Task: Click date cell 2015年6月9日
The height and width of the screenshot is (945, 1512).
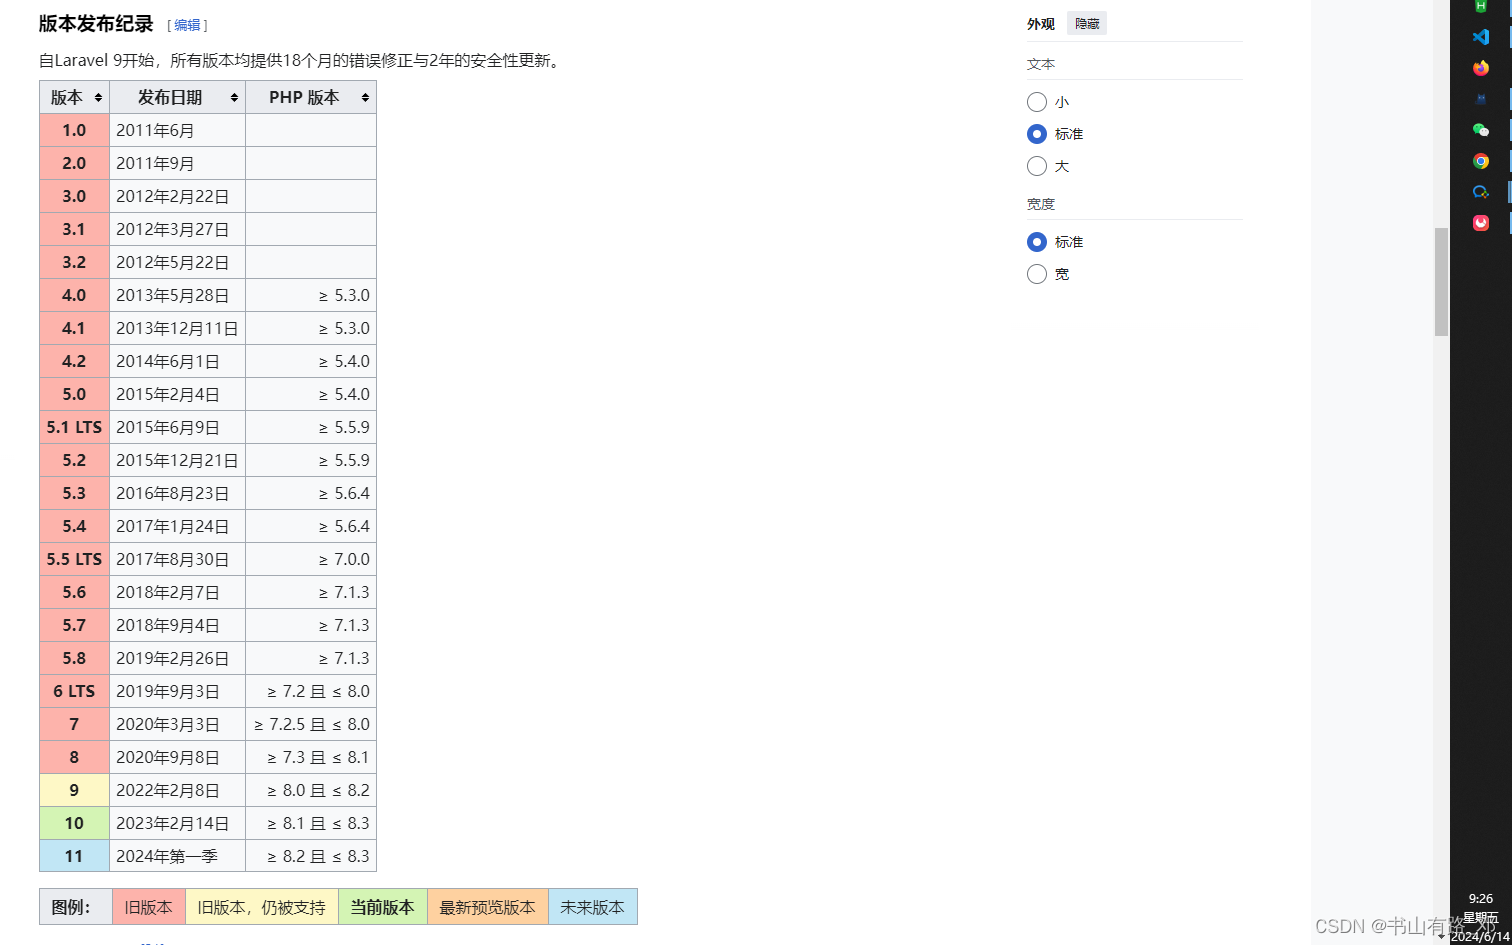Action: pyautogui.click(x=178, y=427)
